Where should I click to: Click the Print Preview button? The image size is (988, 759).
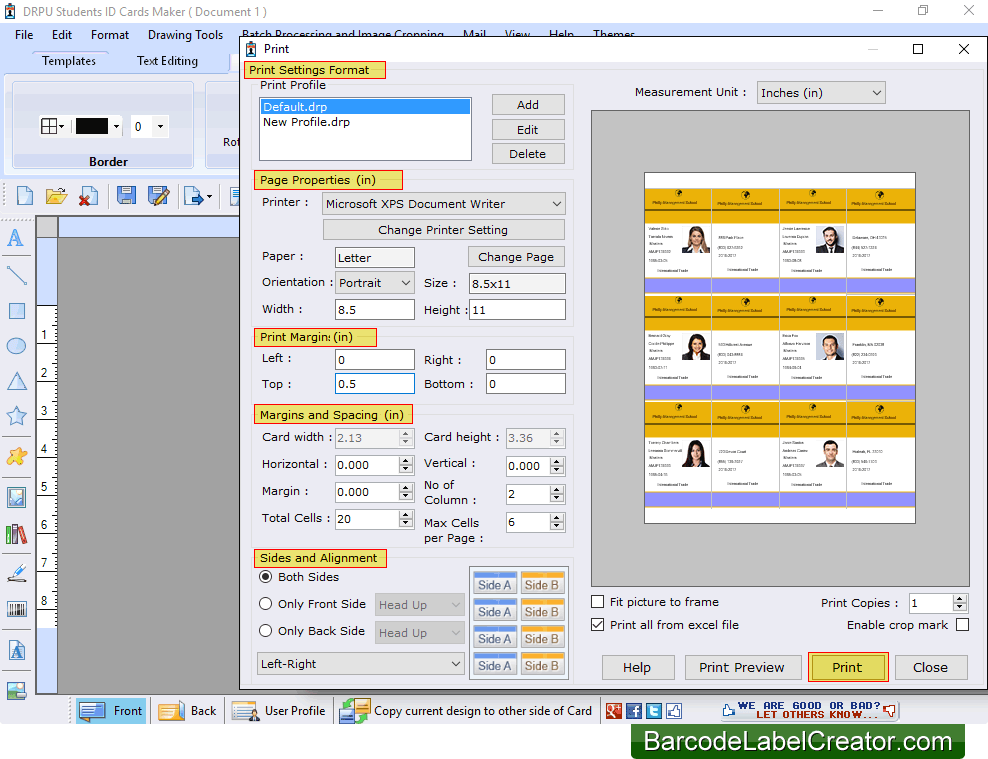743,667
